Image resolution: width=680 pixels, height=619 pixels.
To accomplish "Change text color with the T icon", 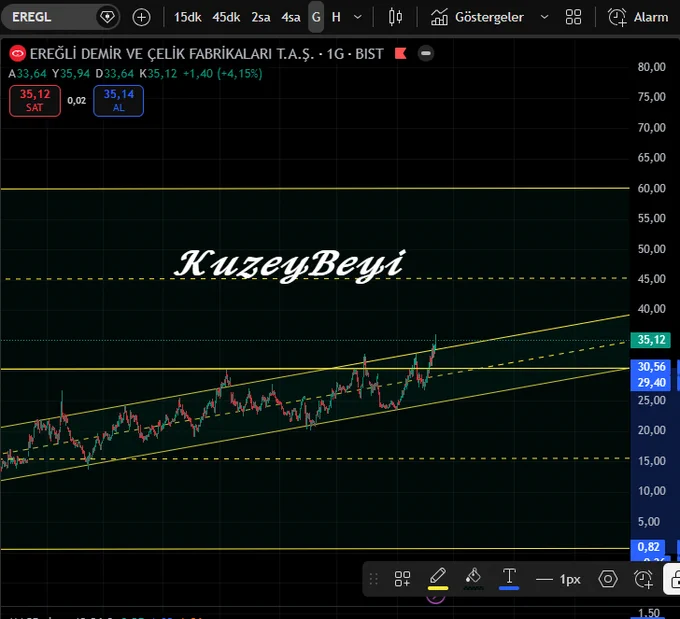I will pos(509,578).
